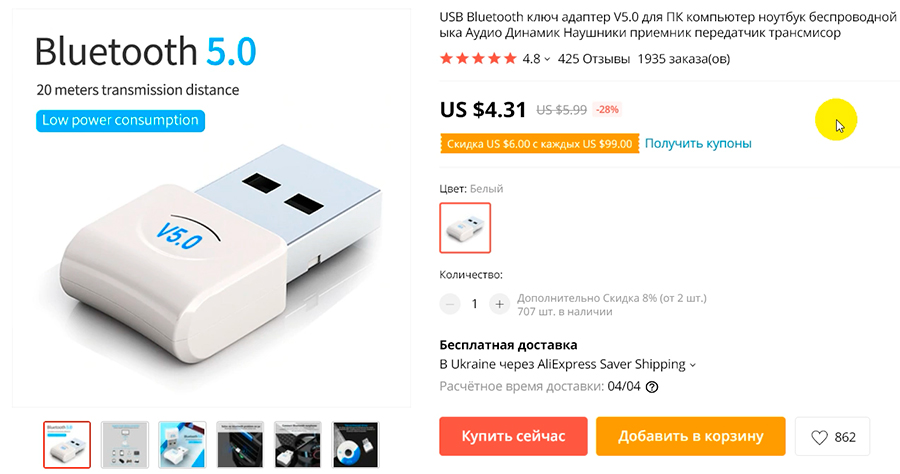900x474 pixels.
Task: Click the heart wishlist icon
Action: point(820,437)
